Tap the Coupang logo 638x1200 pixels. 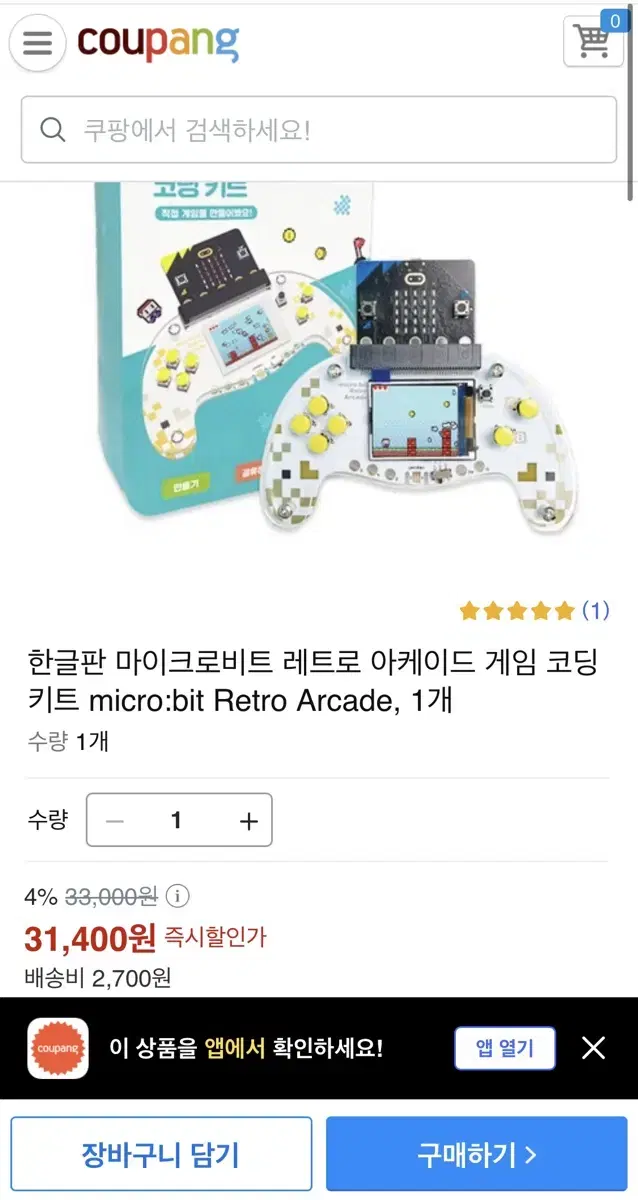pyautogui.click(x=158, y=42)
